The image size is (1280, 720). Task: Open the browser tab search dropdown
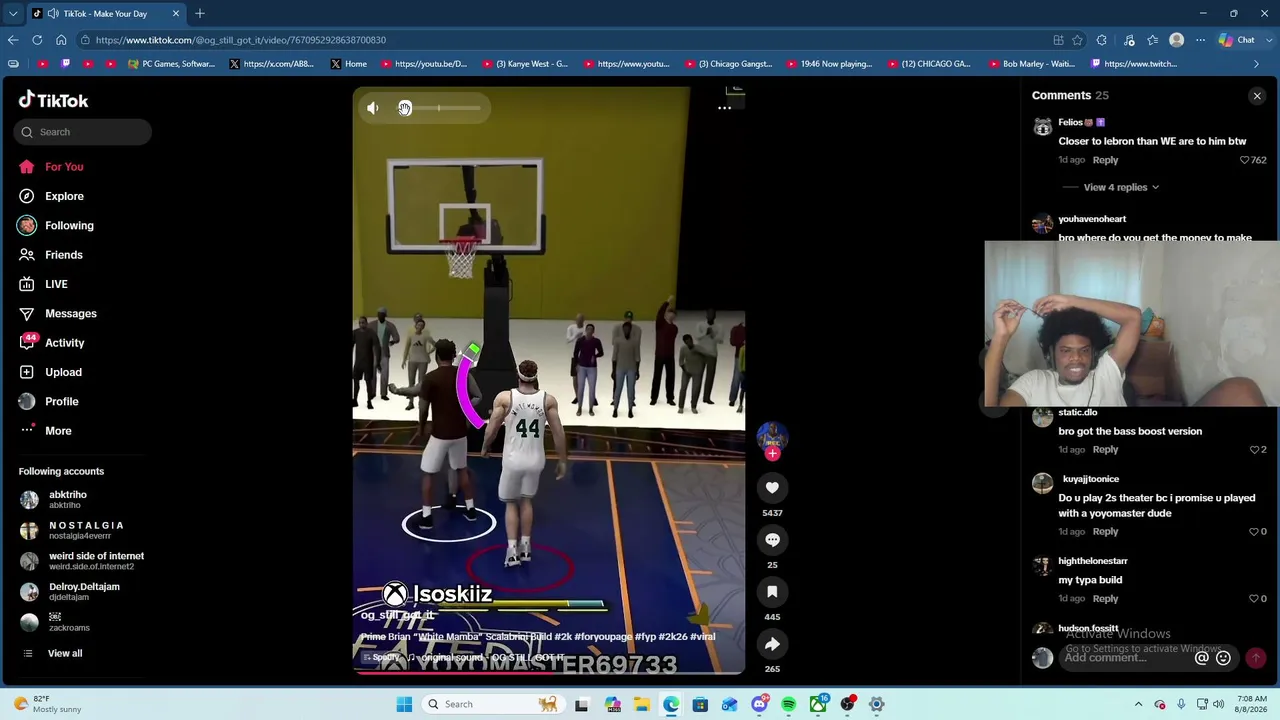coord(13,14)
